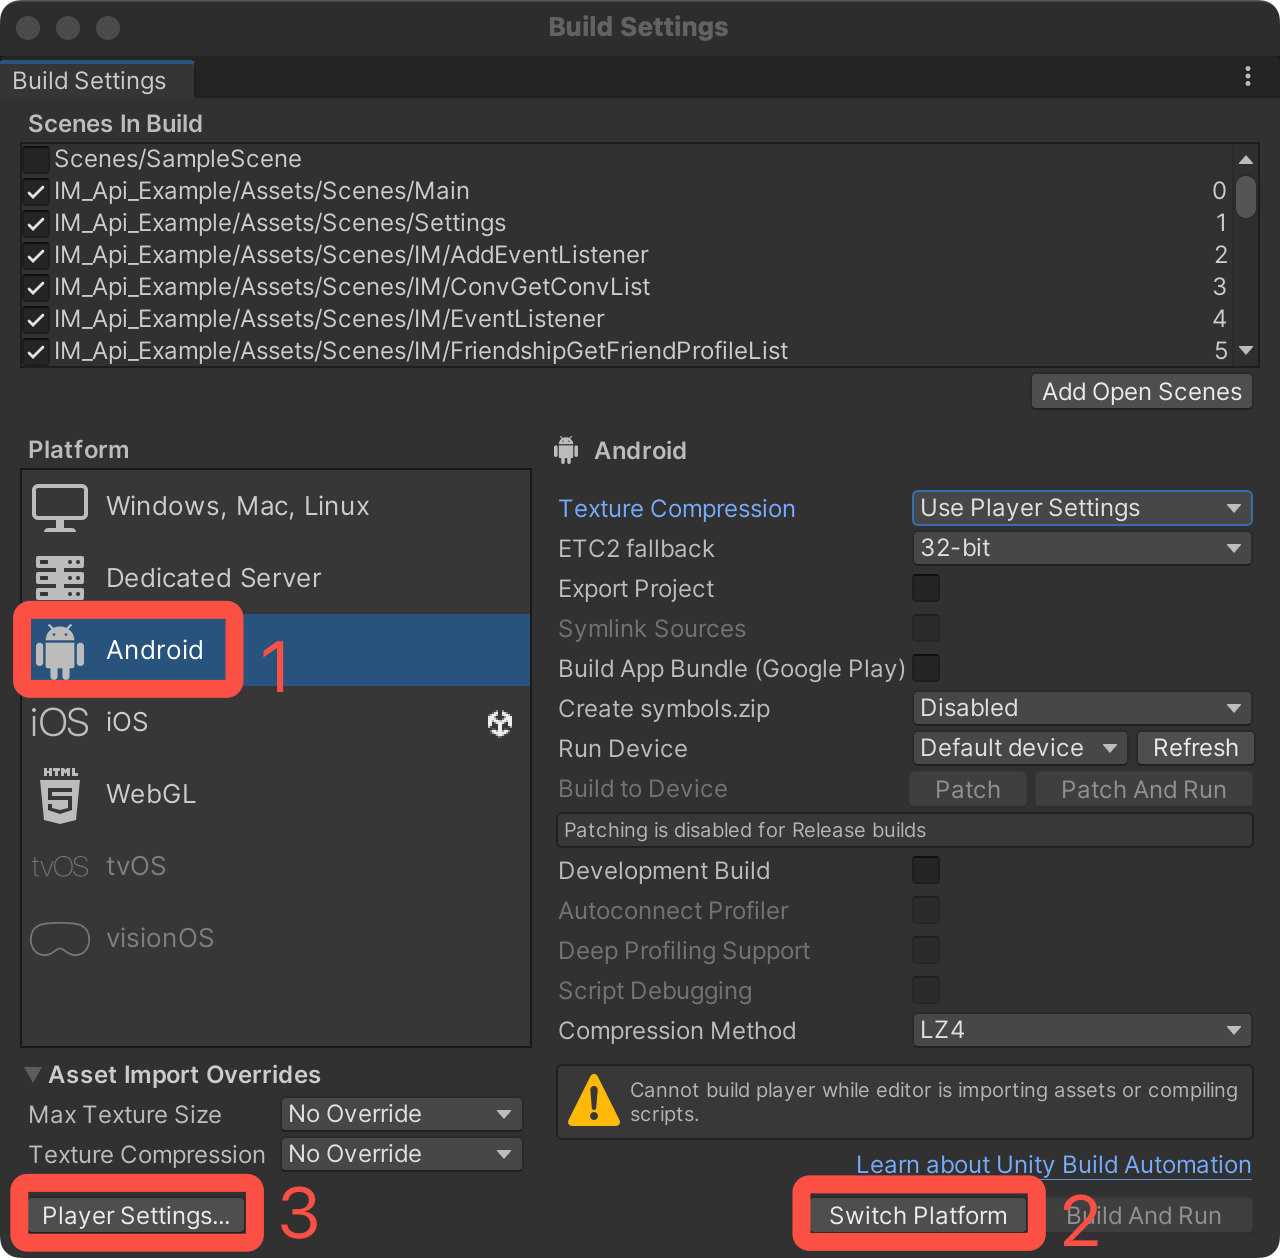
Task: Click the tvOS platform icon
Action: coord(60,866)
